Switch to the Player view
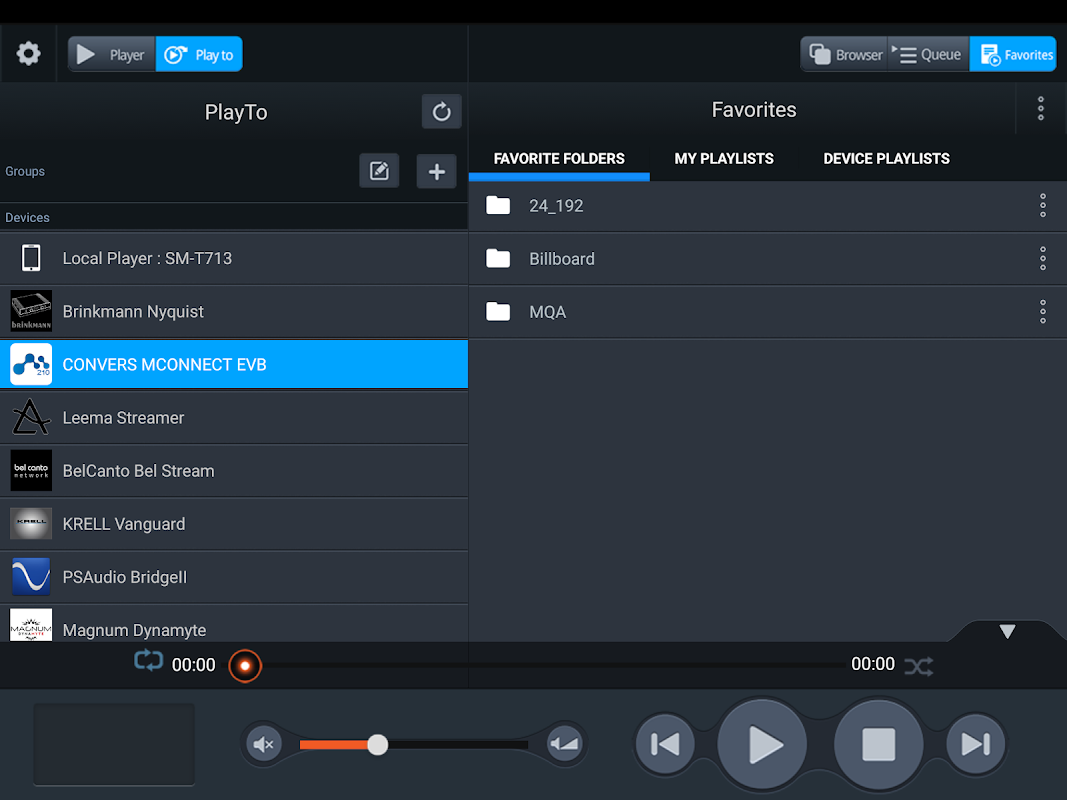The height and width of the screenshot is (800, 1067). pos(112,54)
